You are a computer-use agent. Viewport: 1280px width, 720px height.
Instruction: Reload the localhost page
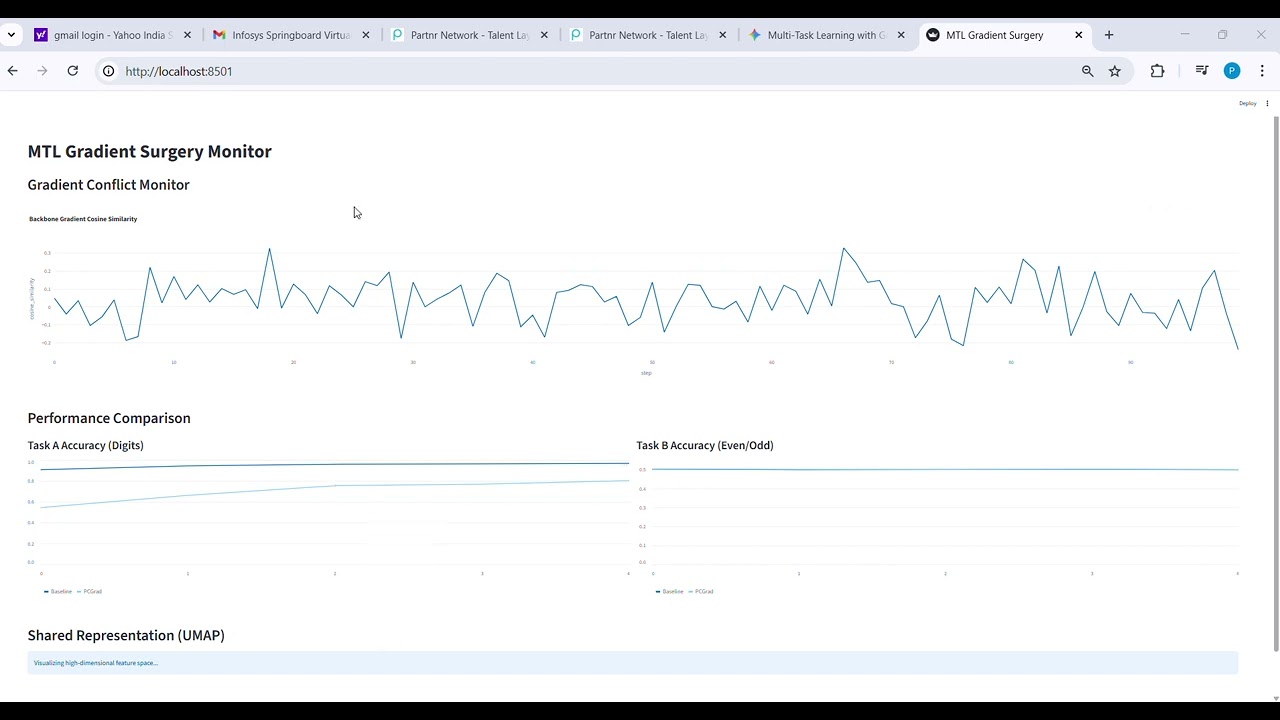pyautogui.click(x=72, y=71)
